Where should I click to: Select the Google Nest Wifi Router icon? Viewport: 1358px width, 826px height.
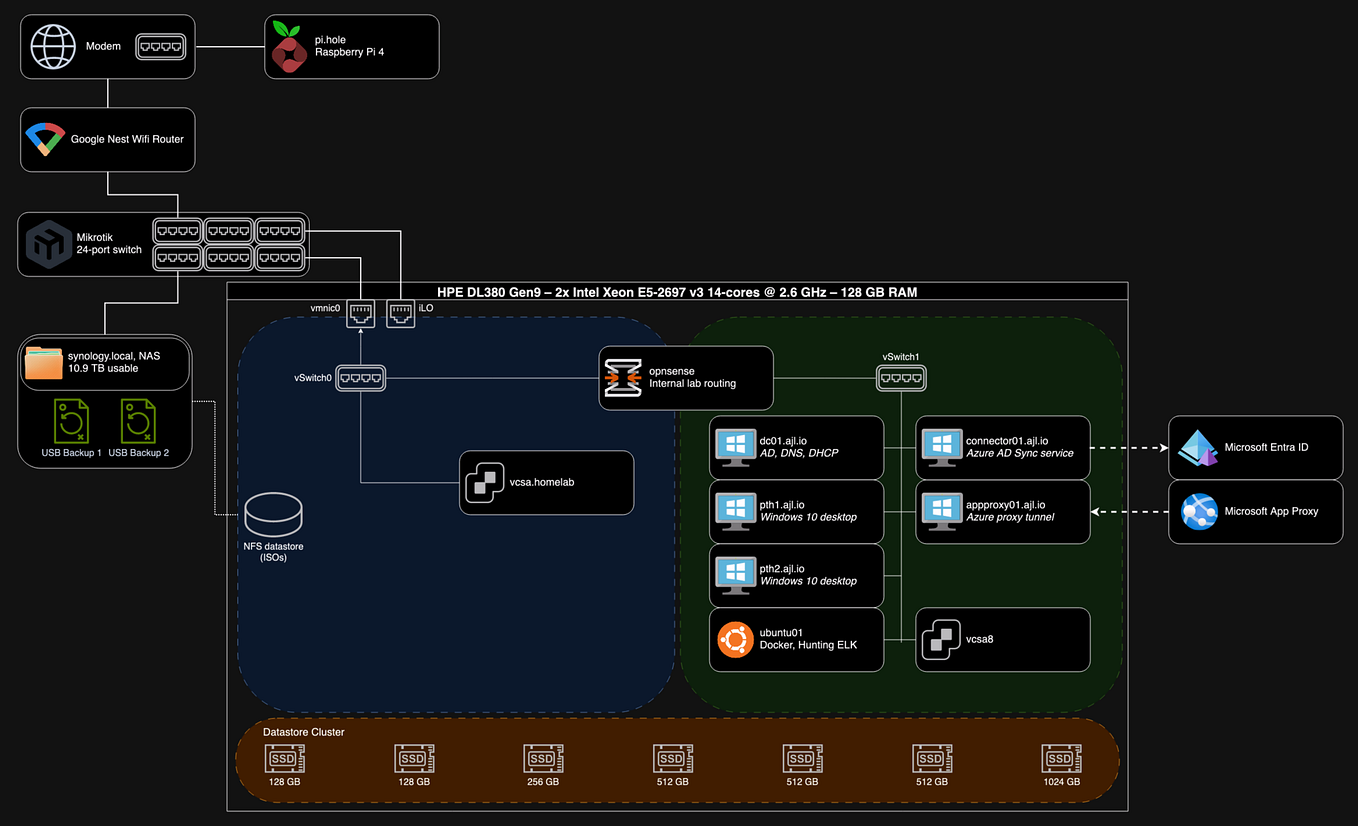pyautogui.click(x=46, y=140)
